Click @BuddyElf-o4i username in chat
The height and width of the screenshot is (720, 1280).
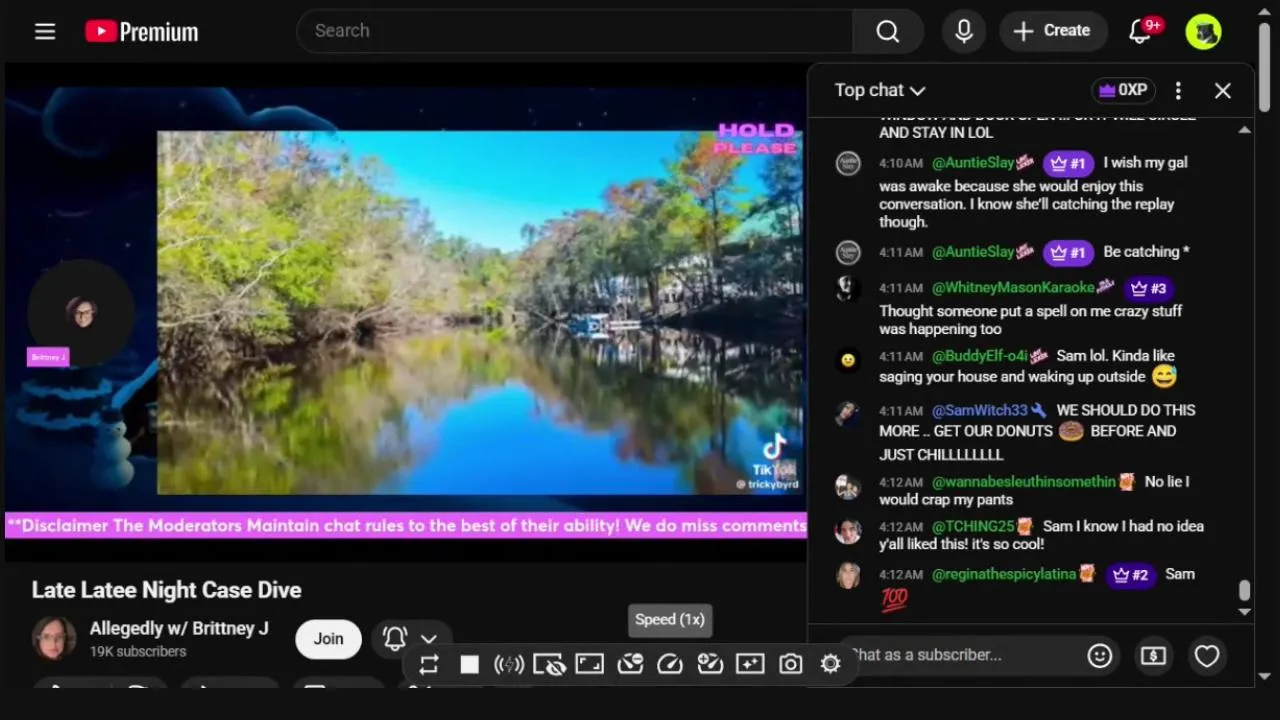point(980,356)
